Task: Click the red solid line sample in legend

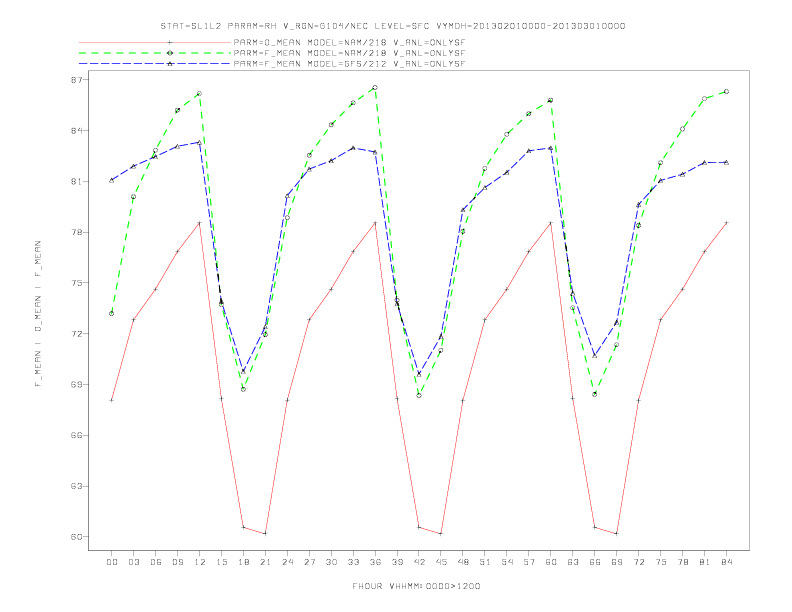Action: 155,42
